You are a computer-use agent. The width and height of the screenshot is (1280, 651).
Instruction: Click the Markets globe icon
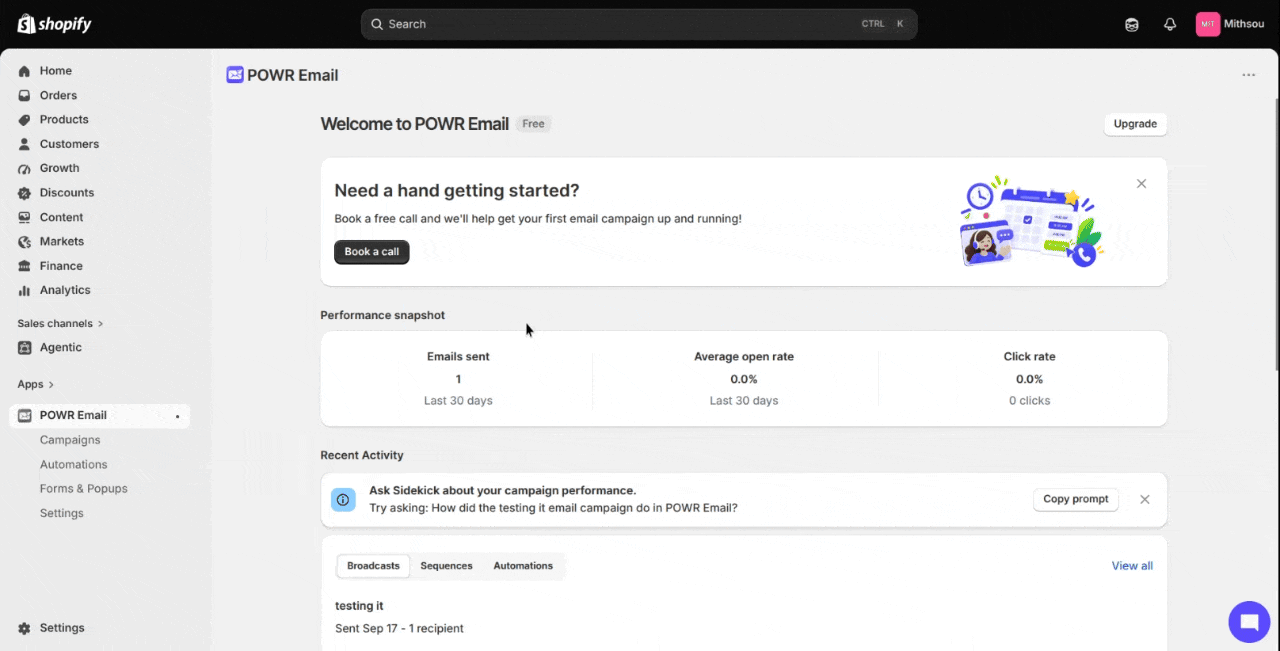pyautogui.click(x=24, y=241)
